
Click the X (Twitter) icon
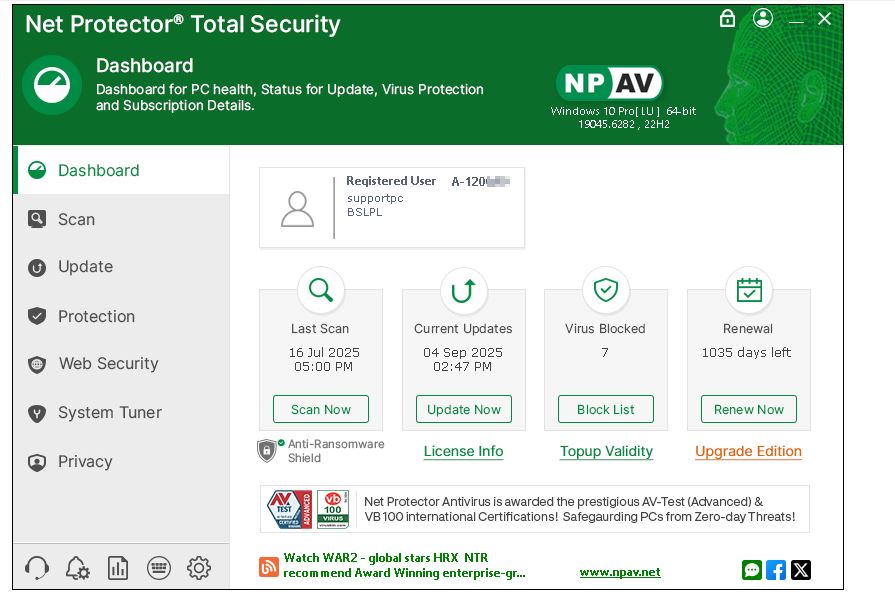pos(800,570)
